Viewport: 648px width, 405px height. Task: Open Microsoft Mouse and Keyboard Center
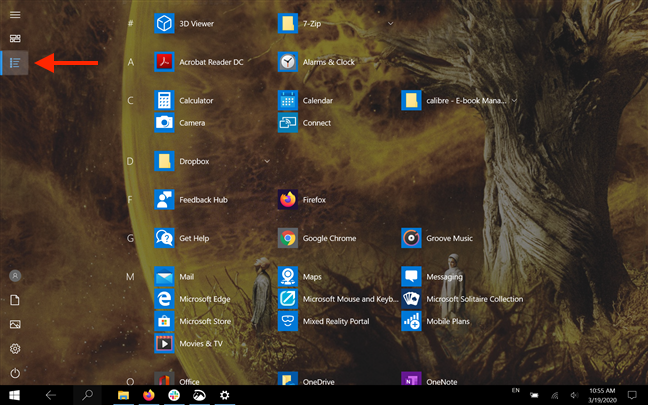tap(338, 299)
